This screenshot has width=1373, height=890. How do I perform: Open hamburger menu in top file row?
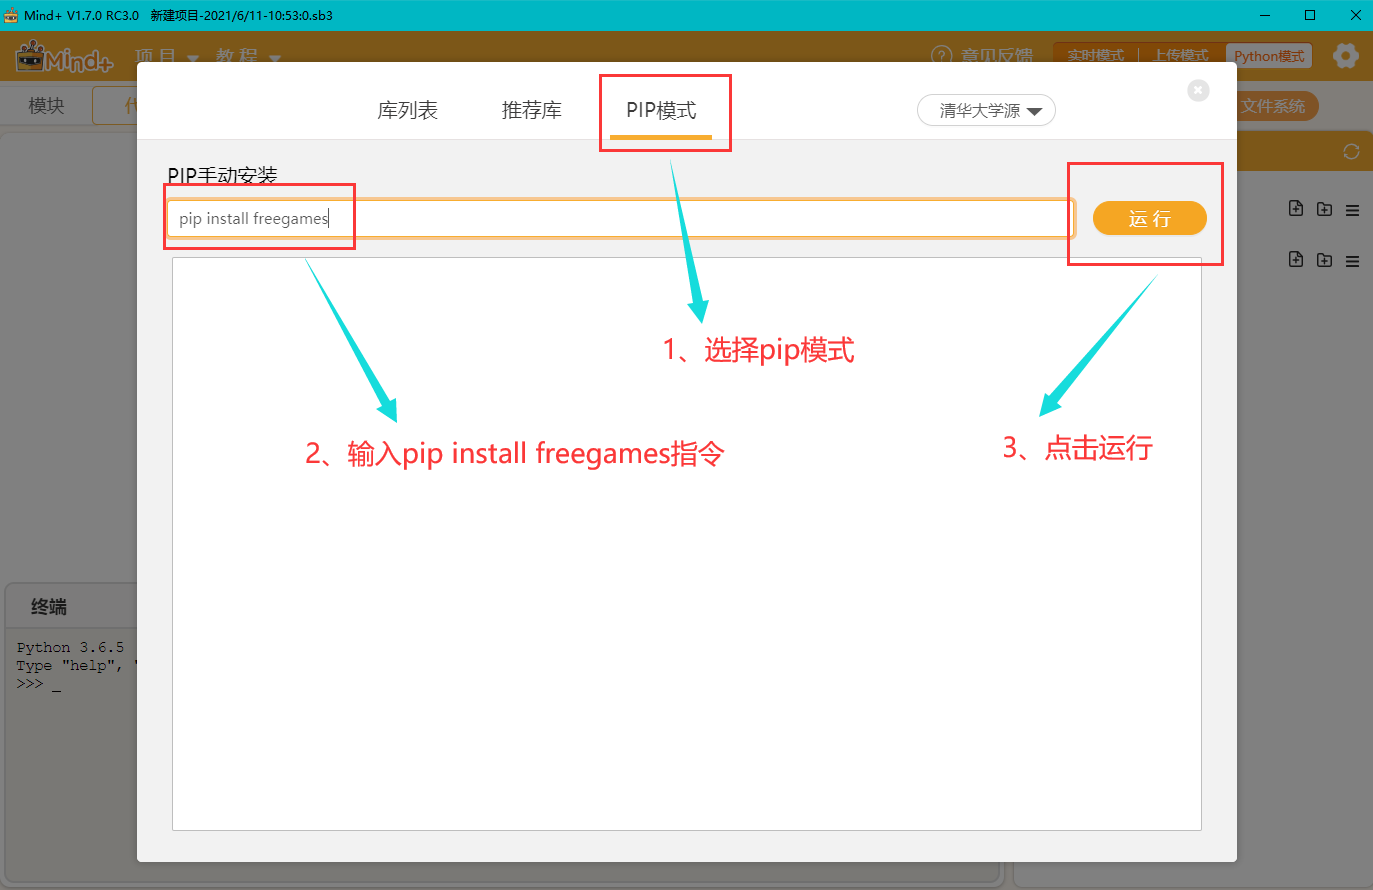(x=1352, y=210)
